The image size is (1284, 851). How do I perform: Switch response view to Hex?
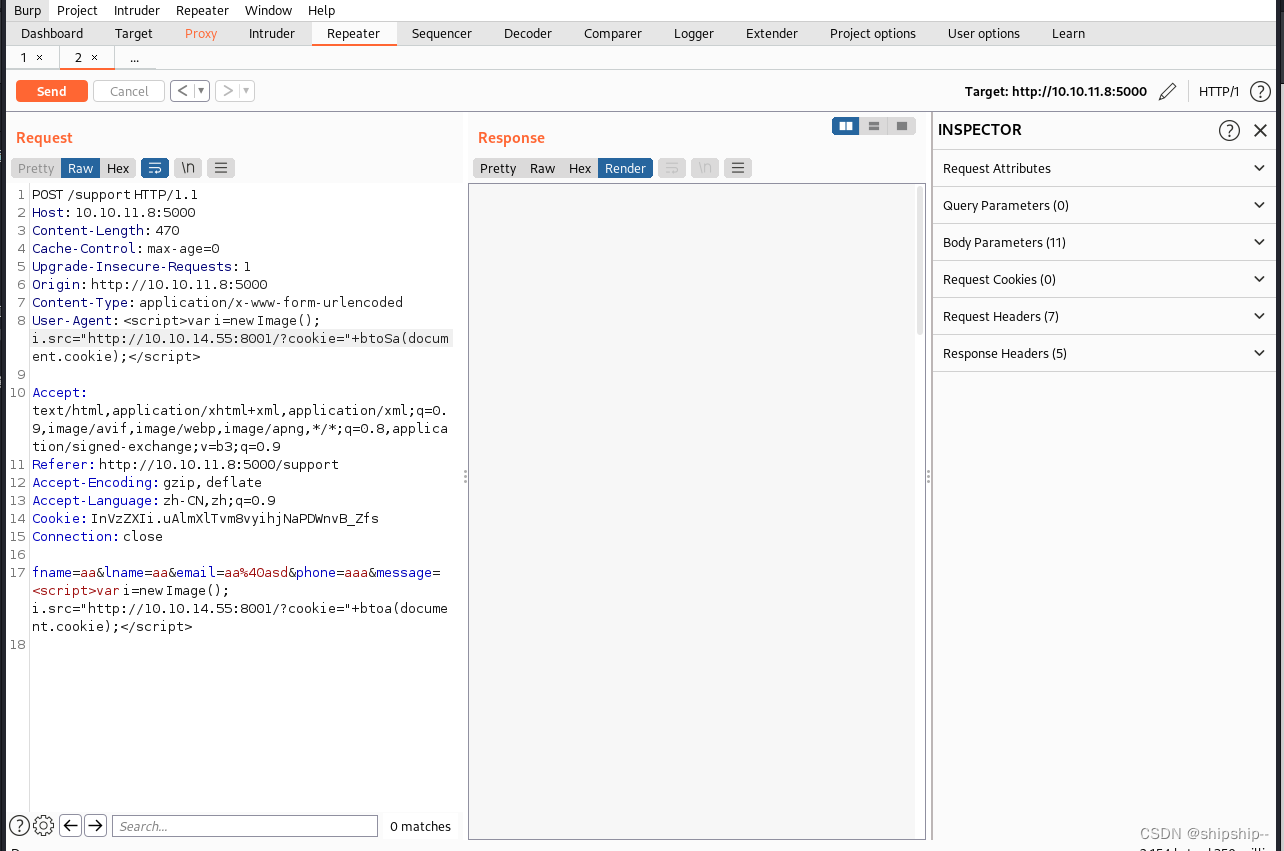(580, 168)
